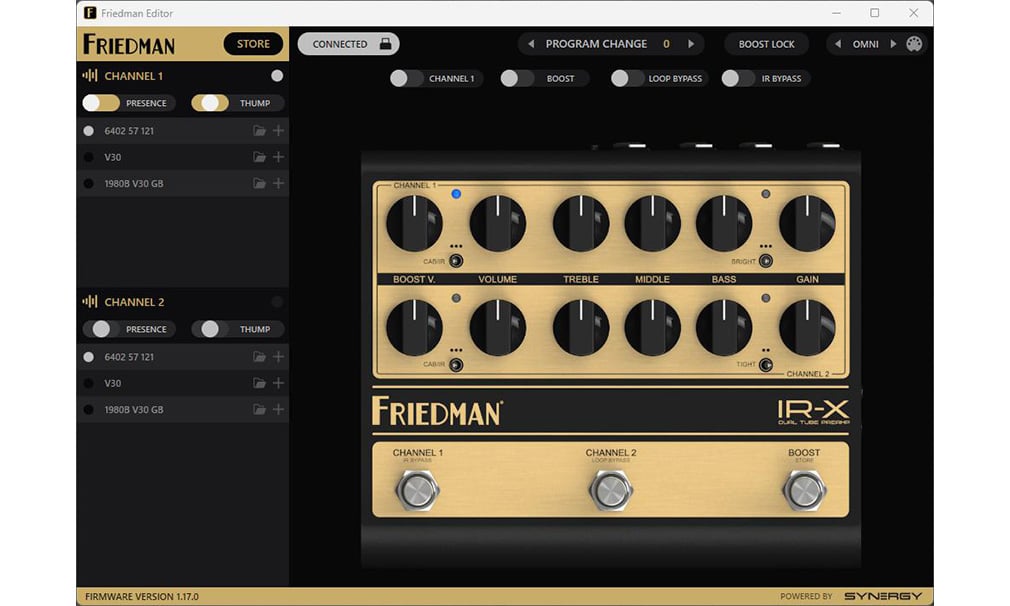Click the lock icon on CONNECTED button
1010x606 pixels.
385,44
